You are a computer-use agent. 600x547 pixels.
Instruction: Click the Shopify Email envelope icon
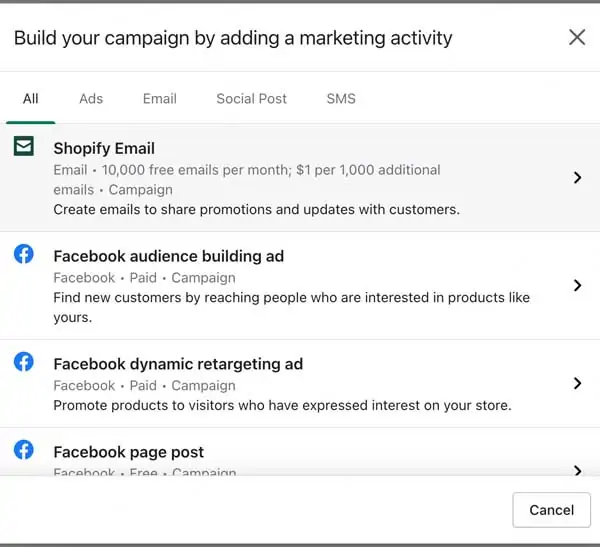pyautogui.click(x=24, y=146)
